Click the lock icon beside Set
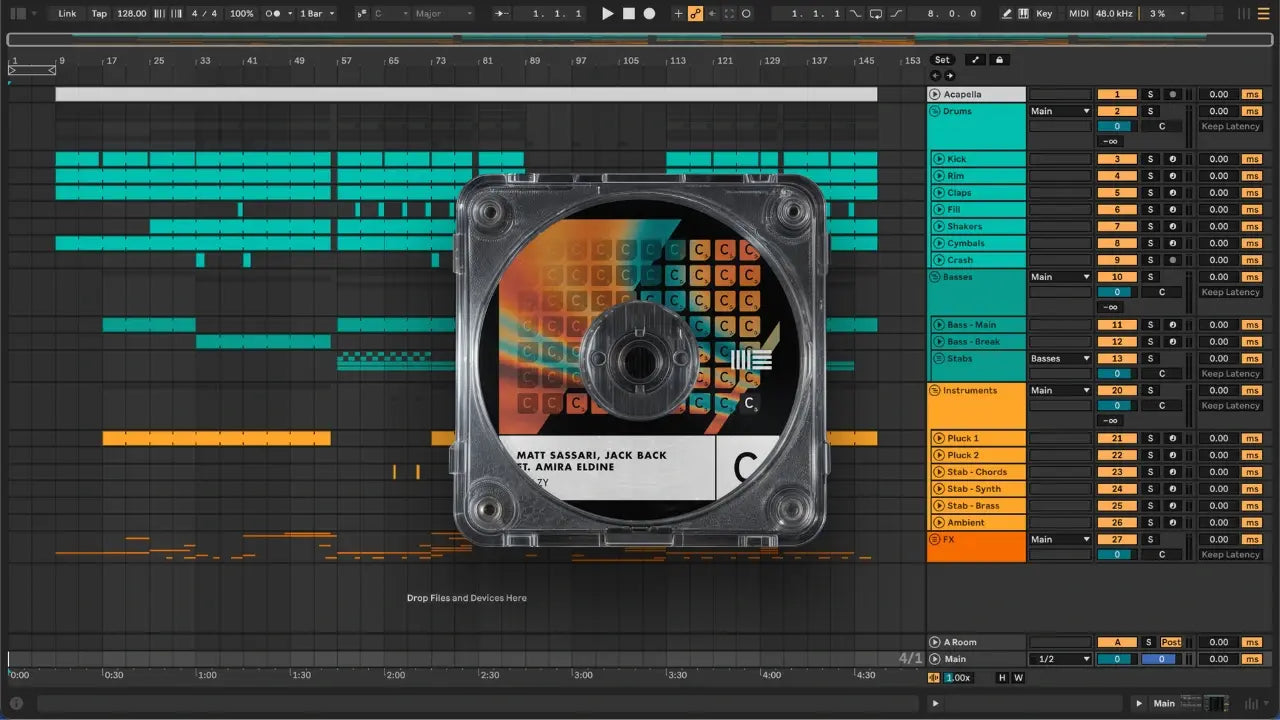The width and height of the screenshot is (1280, 720). point(998,60)
